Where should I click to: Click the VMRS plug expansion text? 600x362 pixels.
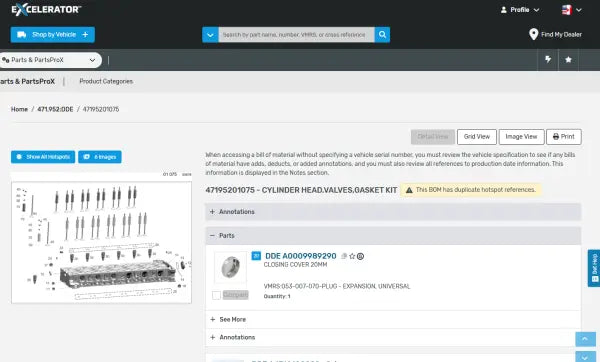point(337,286)
